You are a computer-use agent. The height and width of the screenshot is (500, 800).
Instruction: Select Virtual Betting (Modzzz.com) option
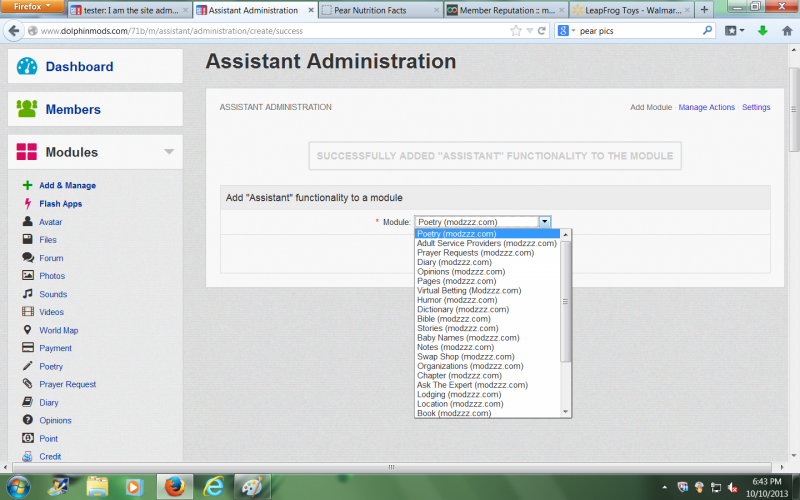pyautogui.click(x=469, y=290)
